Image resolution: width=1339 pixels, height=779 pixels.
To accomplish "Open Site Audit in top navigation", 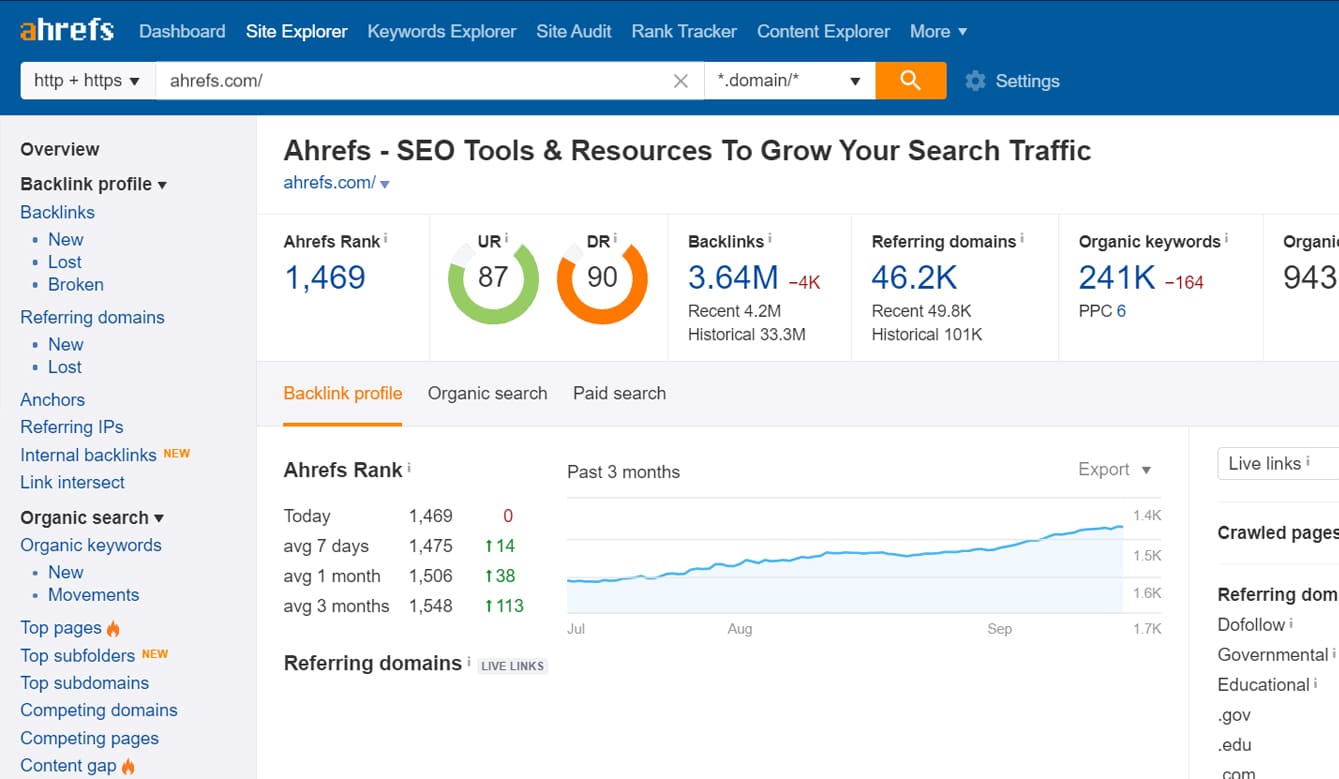I will click(x=574, y=31).
